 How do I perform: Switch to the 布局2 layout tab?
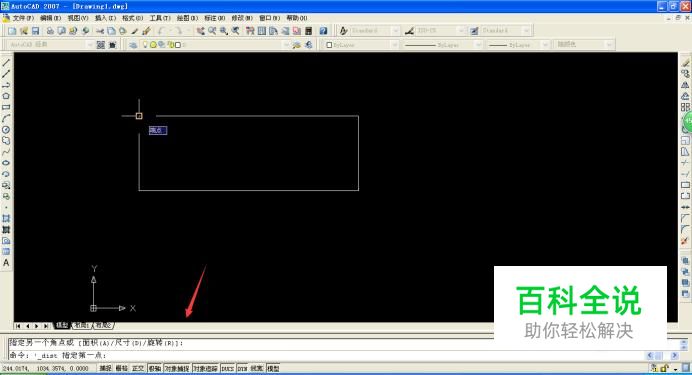tap(104, 325)
